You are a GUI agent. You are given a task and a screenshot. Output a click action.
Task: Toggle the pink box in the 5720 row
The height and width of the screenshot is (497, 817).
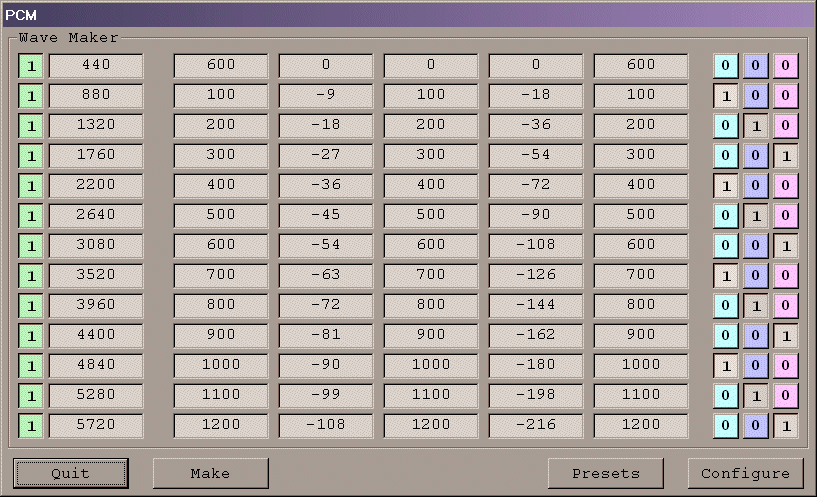786,426
